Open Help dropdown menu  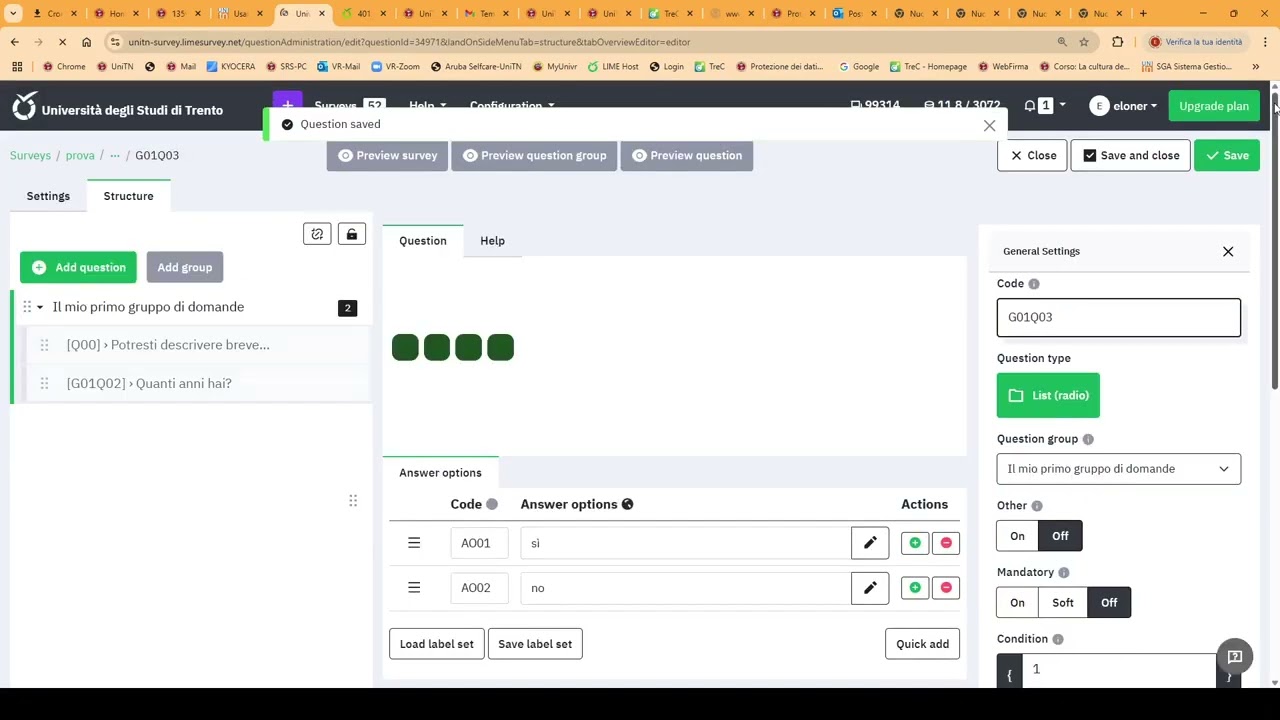click(427, 106)
